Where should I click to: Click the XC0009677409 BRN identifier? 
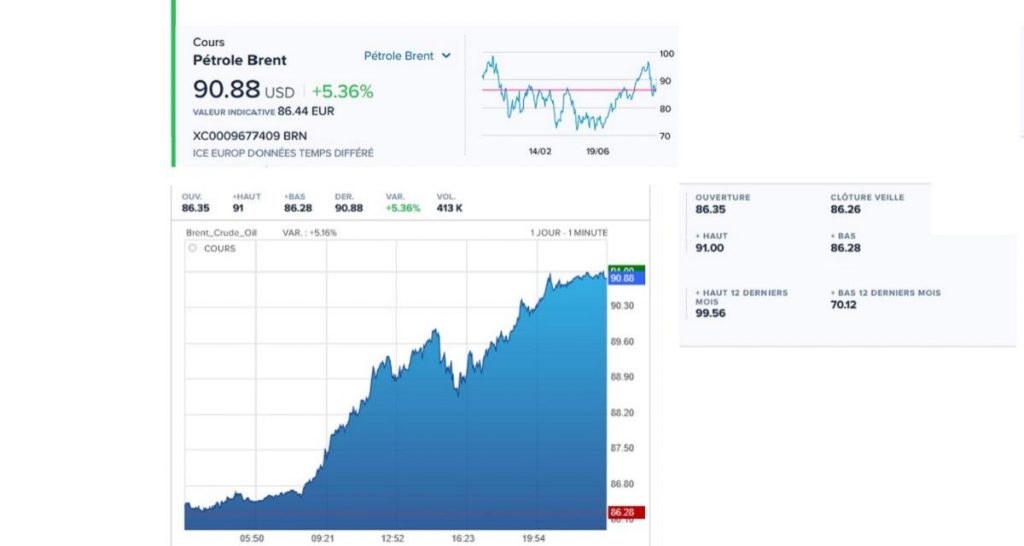pyautogui.click(x=249, y=136)
